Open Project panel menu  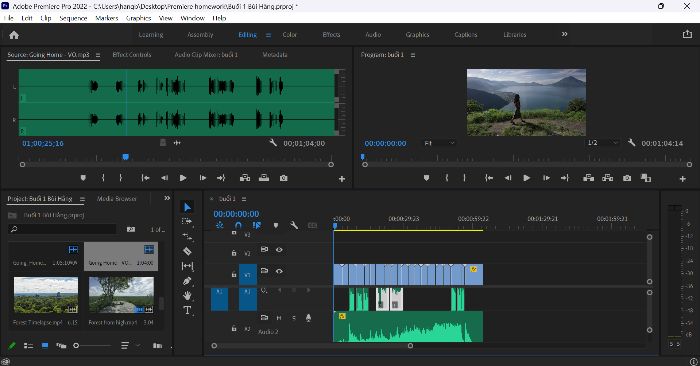tap(82, 199)
